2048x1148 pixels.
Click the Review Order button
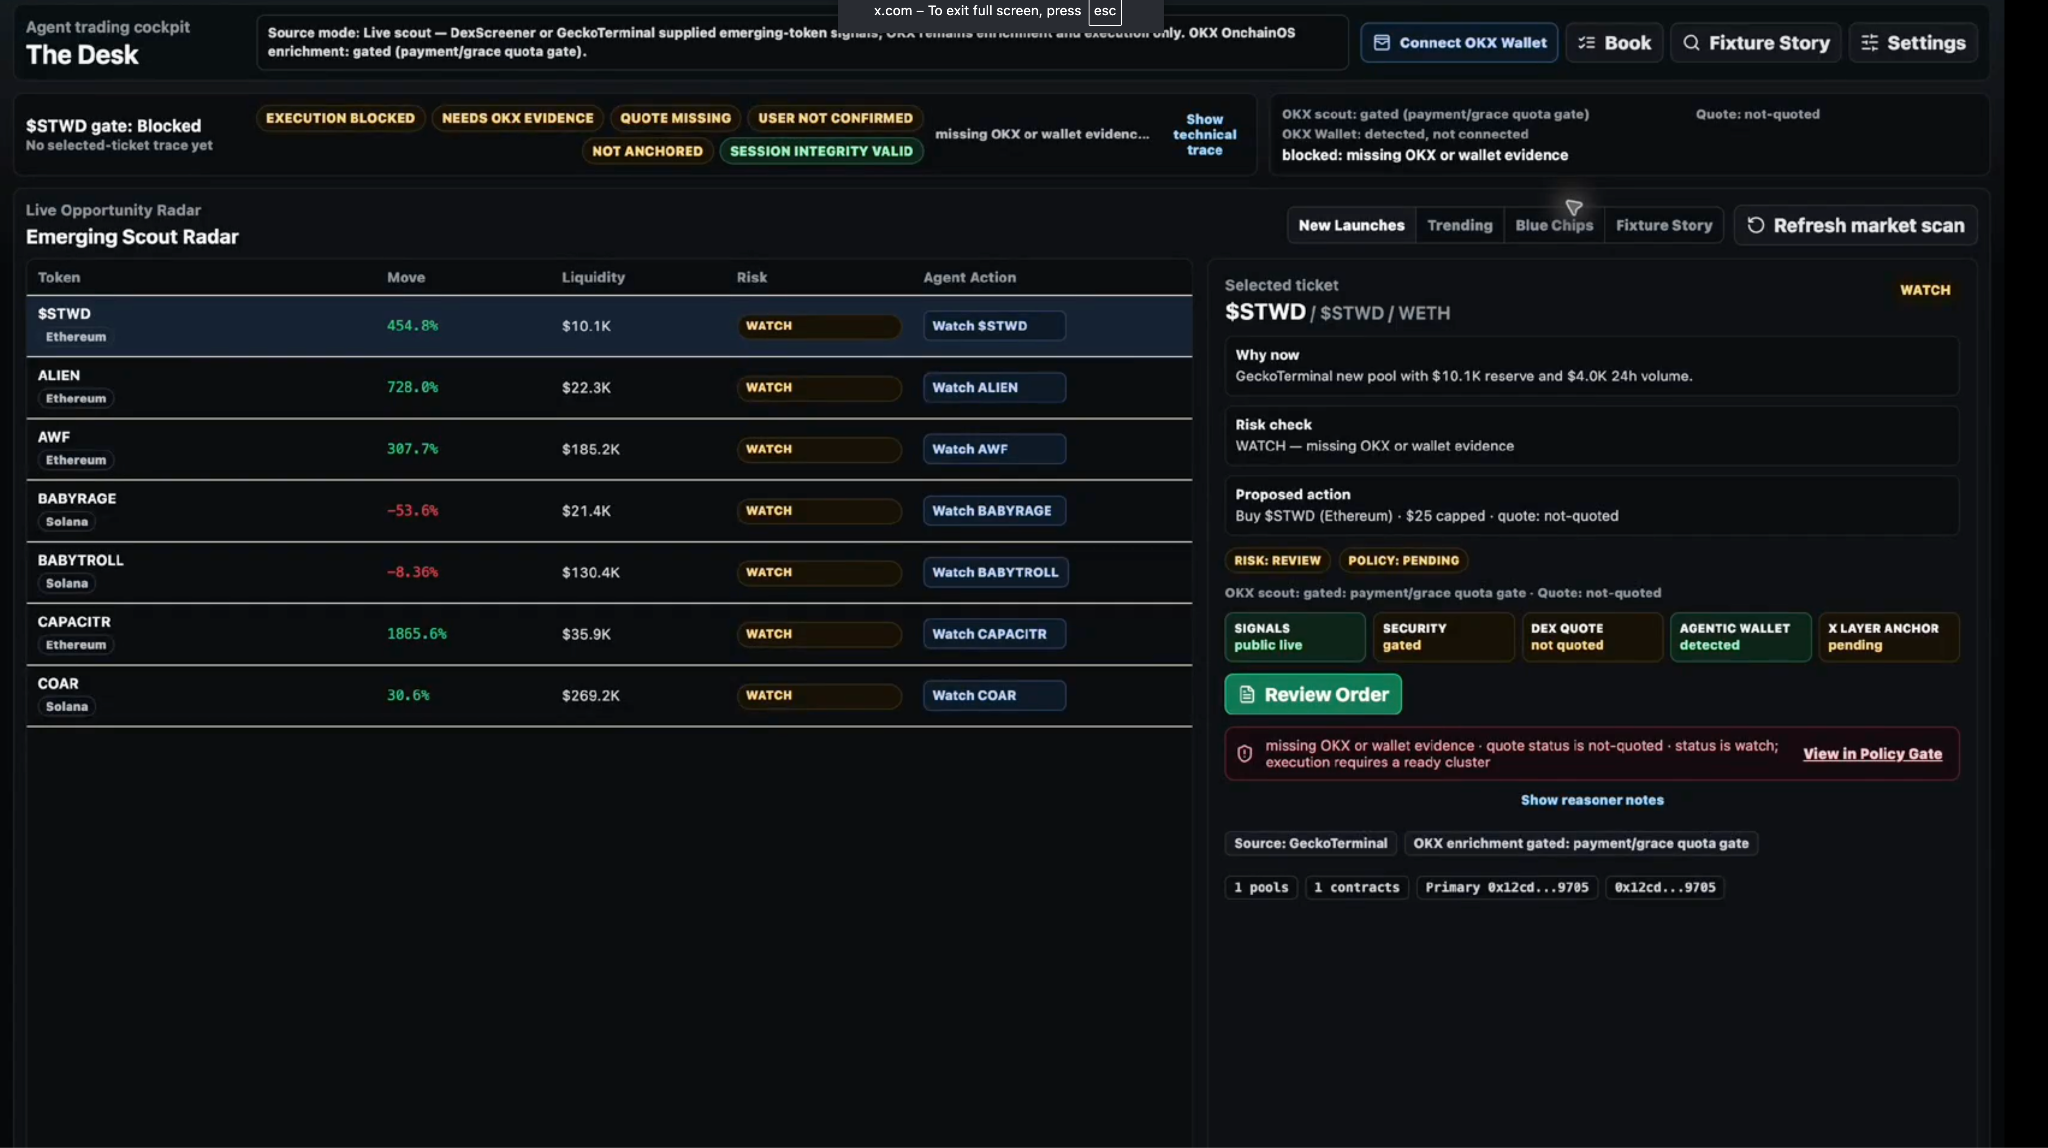[x=1313, y=694]
